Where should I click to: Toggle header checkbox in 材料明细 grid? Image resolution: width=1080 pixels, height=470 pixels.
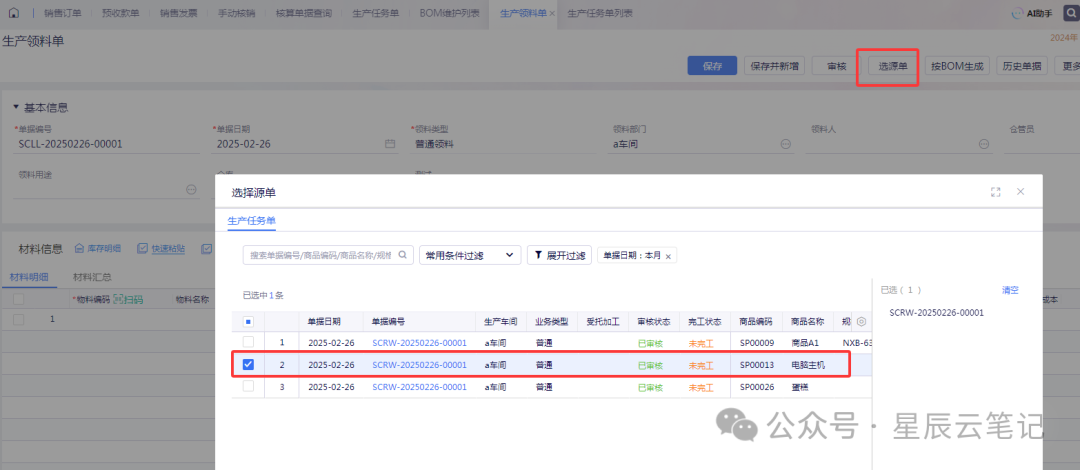pyautogui.click(x=19, y=299)
